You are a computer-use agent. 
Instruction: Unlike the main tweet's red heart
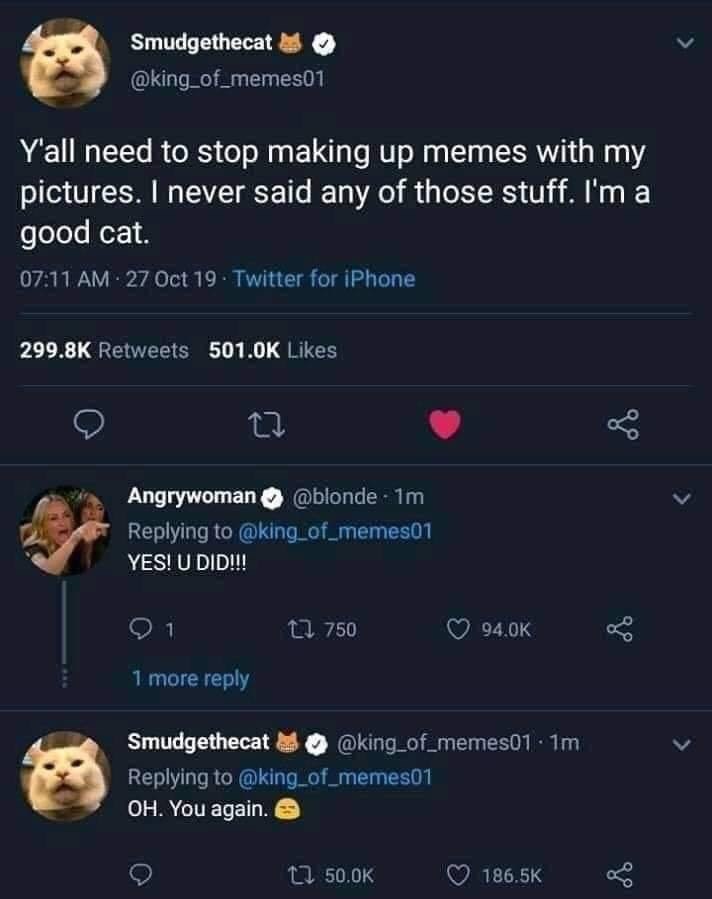(x=446, y=426)
